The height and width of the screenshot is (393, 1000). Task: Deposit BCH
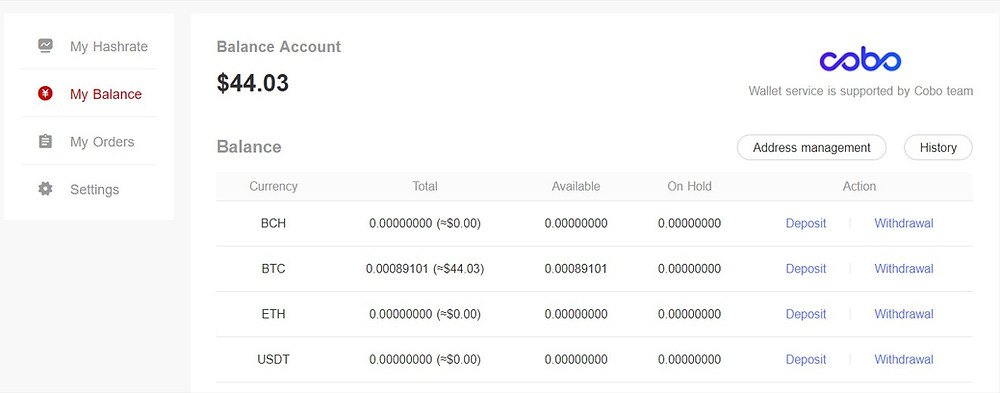point(805,223)
